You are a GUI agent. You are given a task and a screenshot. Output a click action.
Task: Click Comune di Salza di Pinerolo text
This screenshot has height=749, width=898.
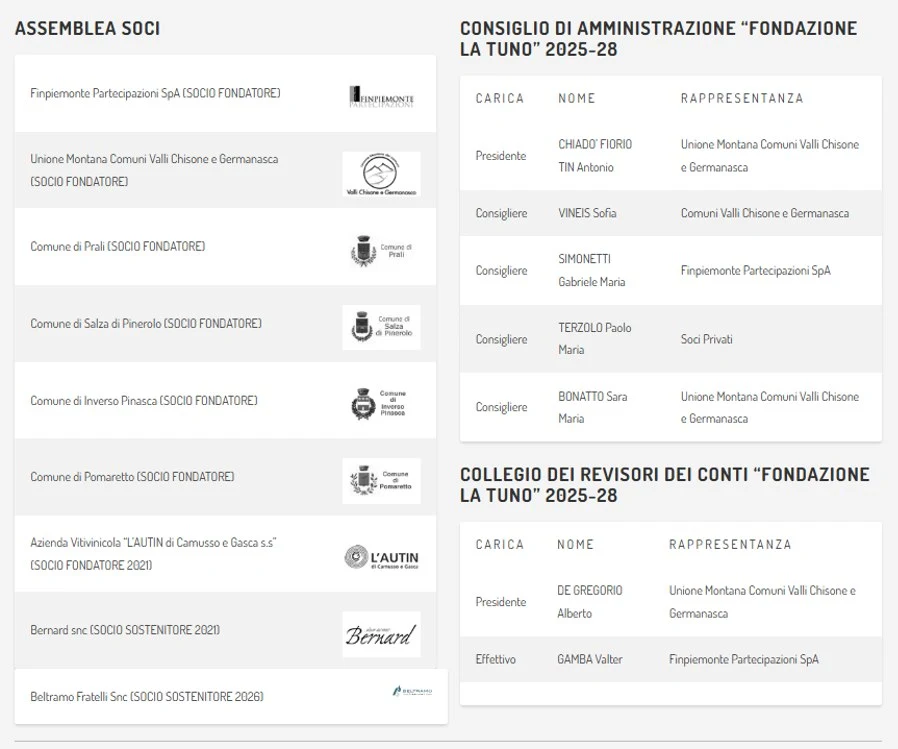[x=146, y=324]
